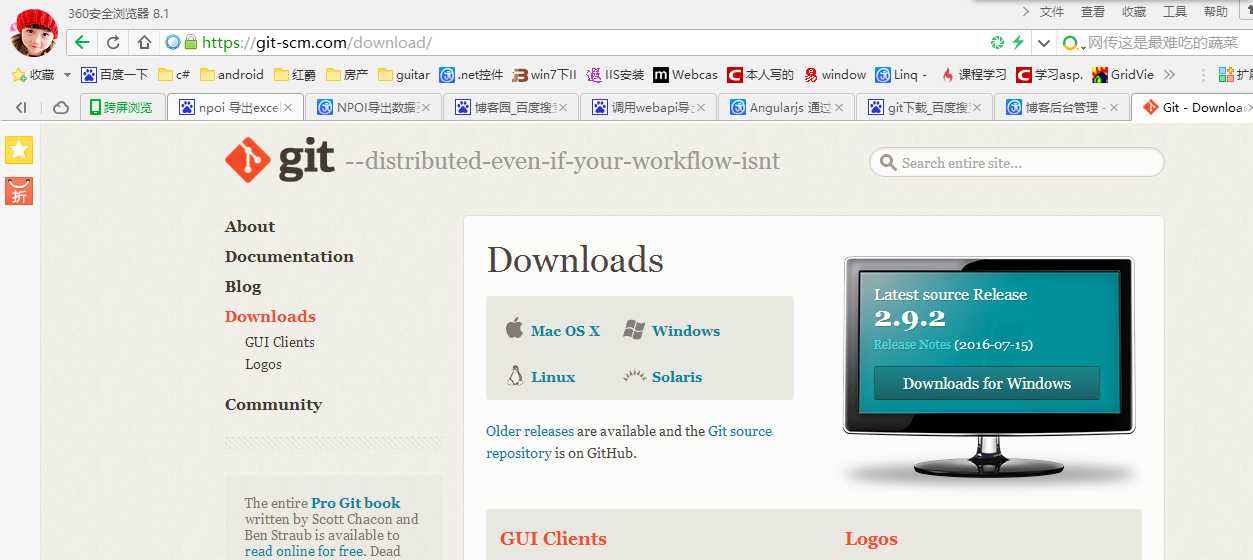Open the Community sidebar link
Viewport: 1253px width, 560px height.
coord(273,405)
